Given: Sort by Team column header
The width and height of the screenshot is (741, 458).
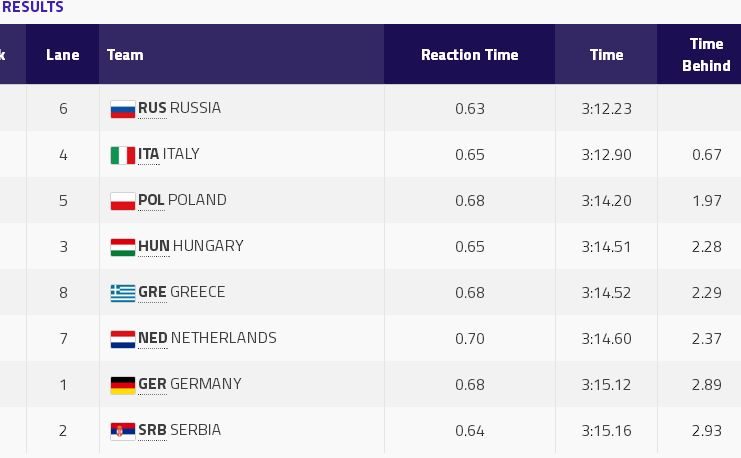Looking at the screenshot, I should (125, 55).
